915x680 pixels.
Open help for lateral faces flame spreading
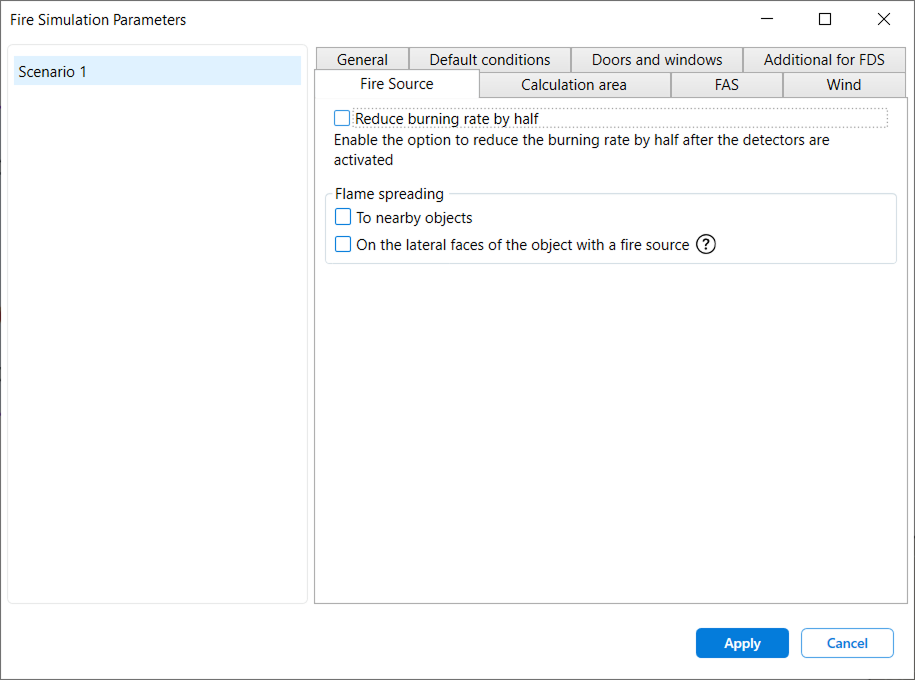point(706,244)
